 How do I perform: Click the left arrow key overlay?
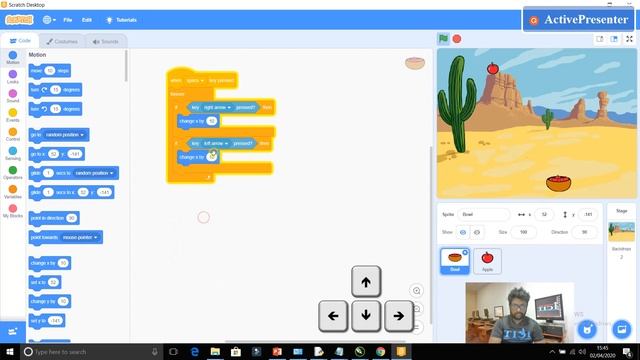pyautogui.click(x=333, y=316)
